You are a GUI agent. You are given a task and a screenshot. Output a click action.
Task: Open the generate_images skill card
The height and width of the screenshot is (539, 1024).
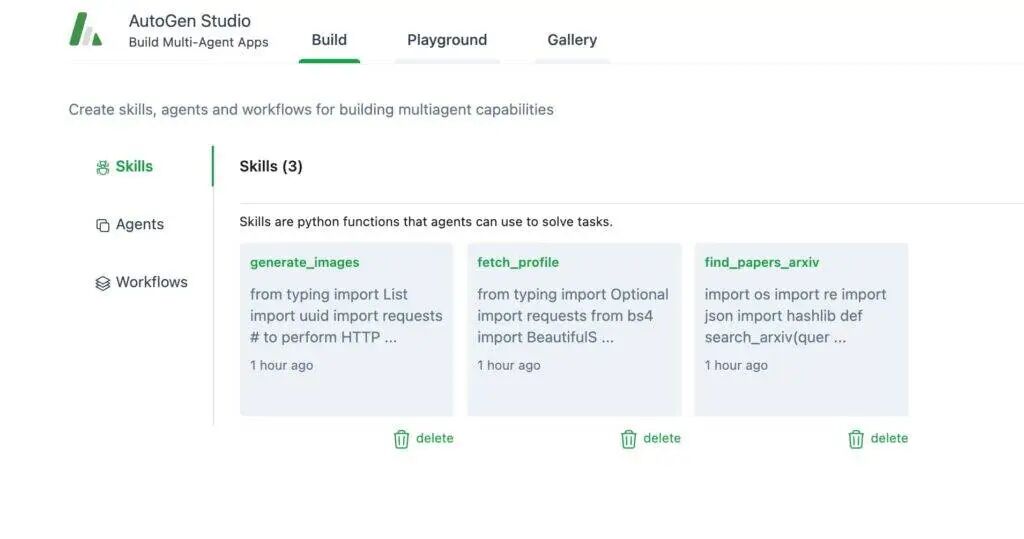[x=346, y=329]
